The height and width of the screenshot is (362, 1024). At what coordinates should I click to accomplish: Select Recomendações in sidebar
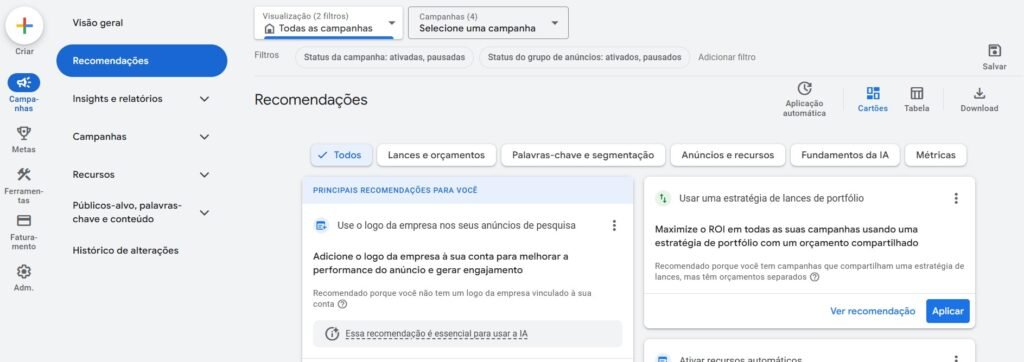(x=142, y=61)
